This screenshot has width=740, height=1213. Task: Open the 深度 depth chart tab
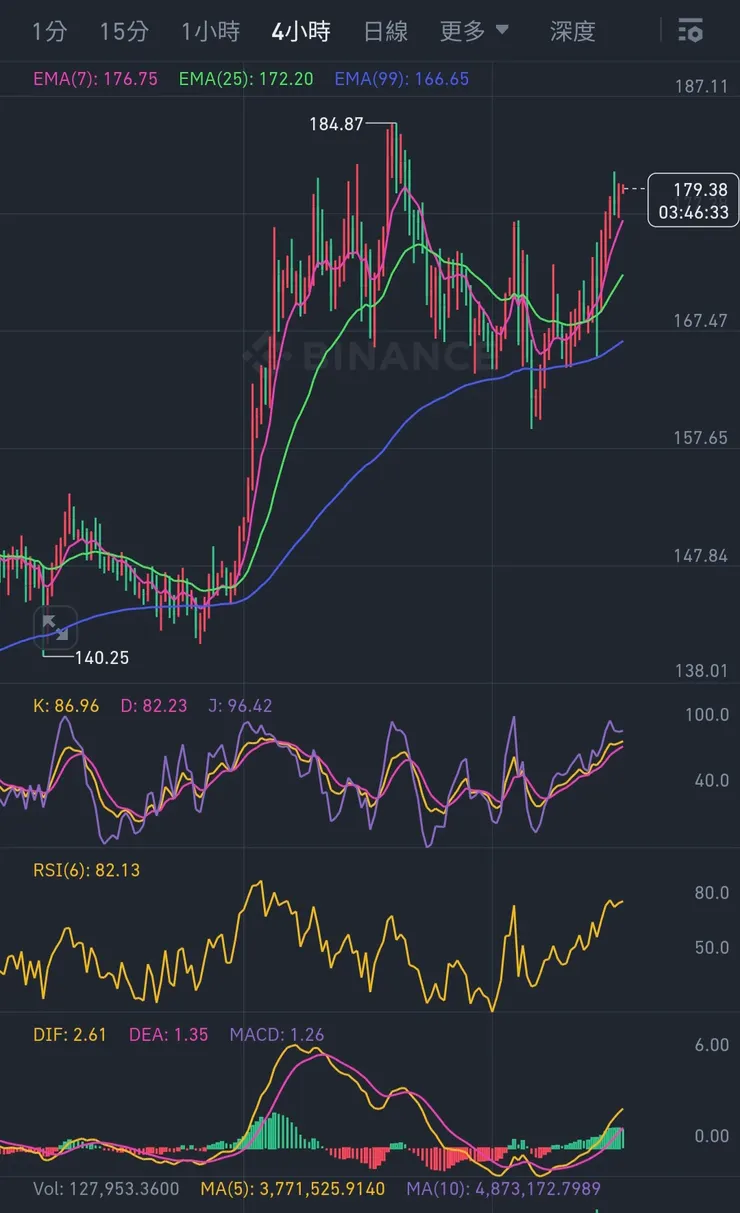click(573, 31)
